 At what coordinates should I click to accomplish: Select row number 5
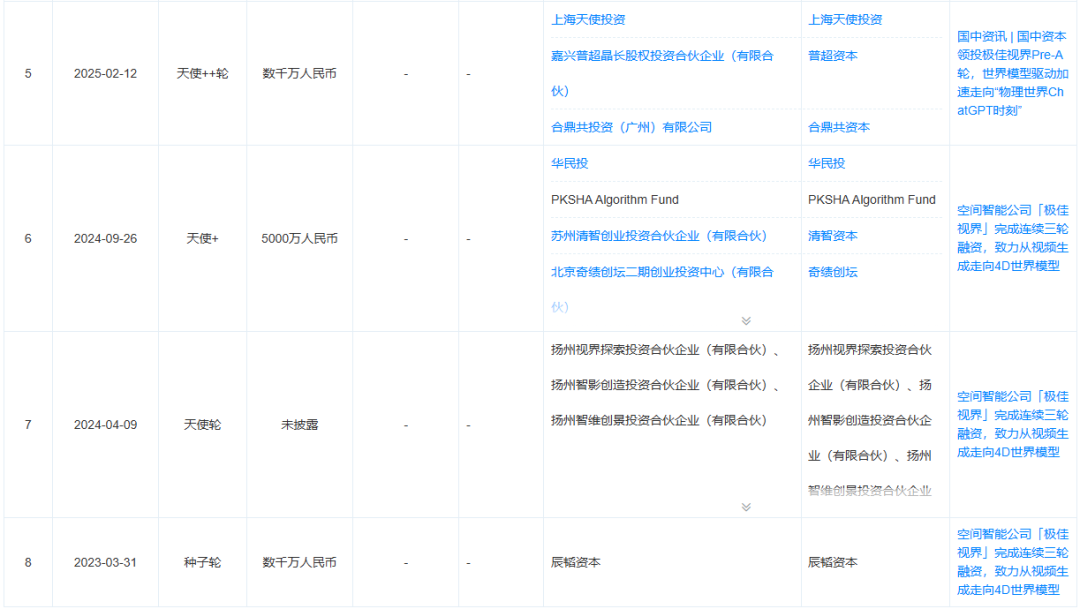click(x=28, y=74)
